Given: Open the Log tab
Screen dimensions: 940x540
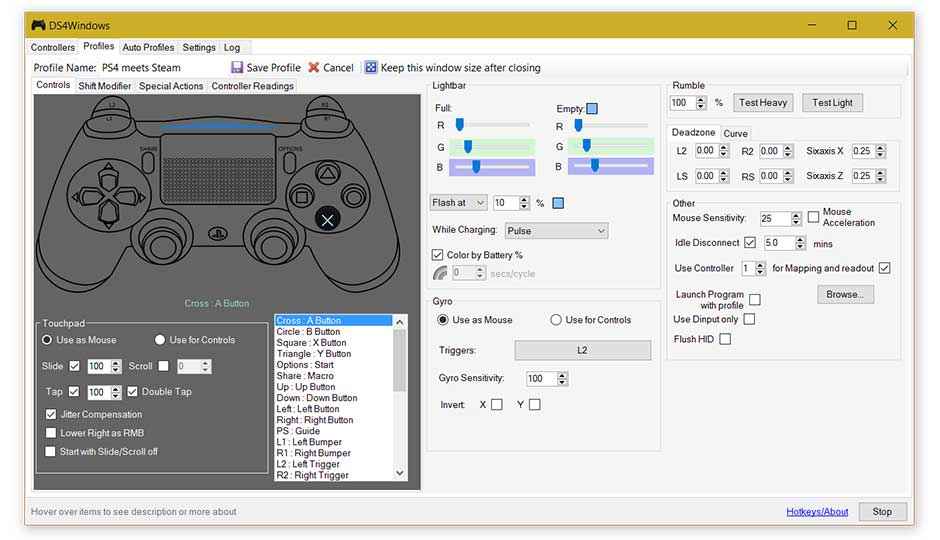Looking at the screenshot, I should [x=232, y=47].
